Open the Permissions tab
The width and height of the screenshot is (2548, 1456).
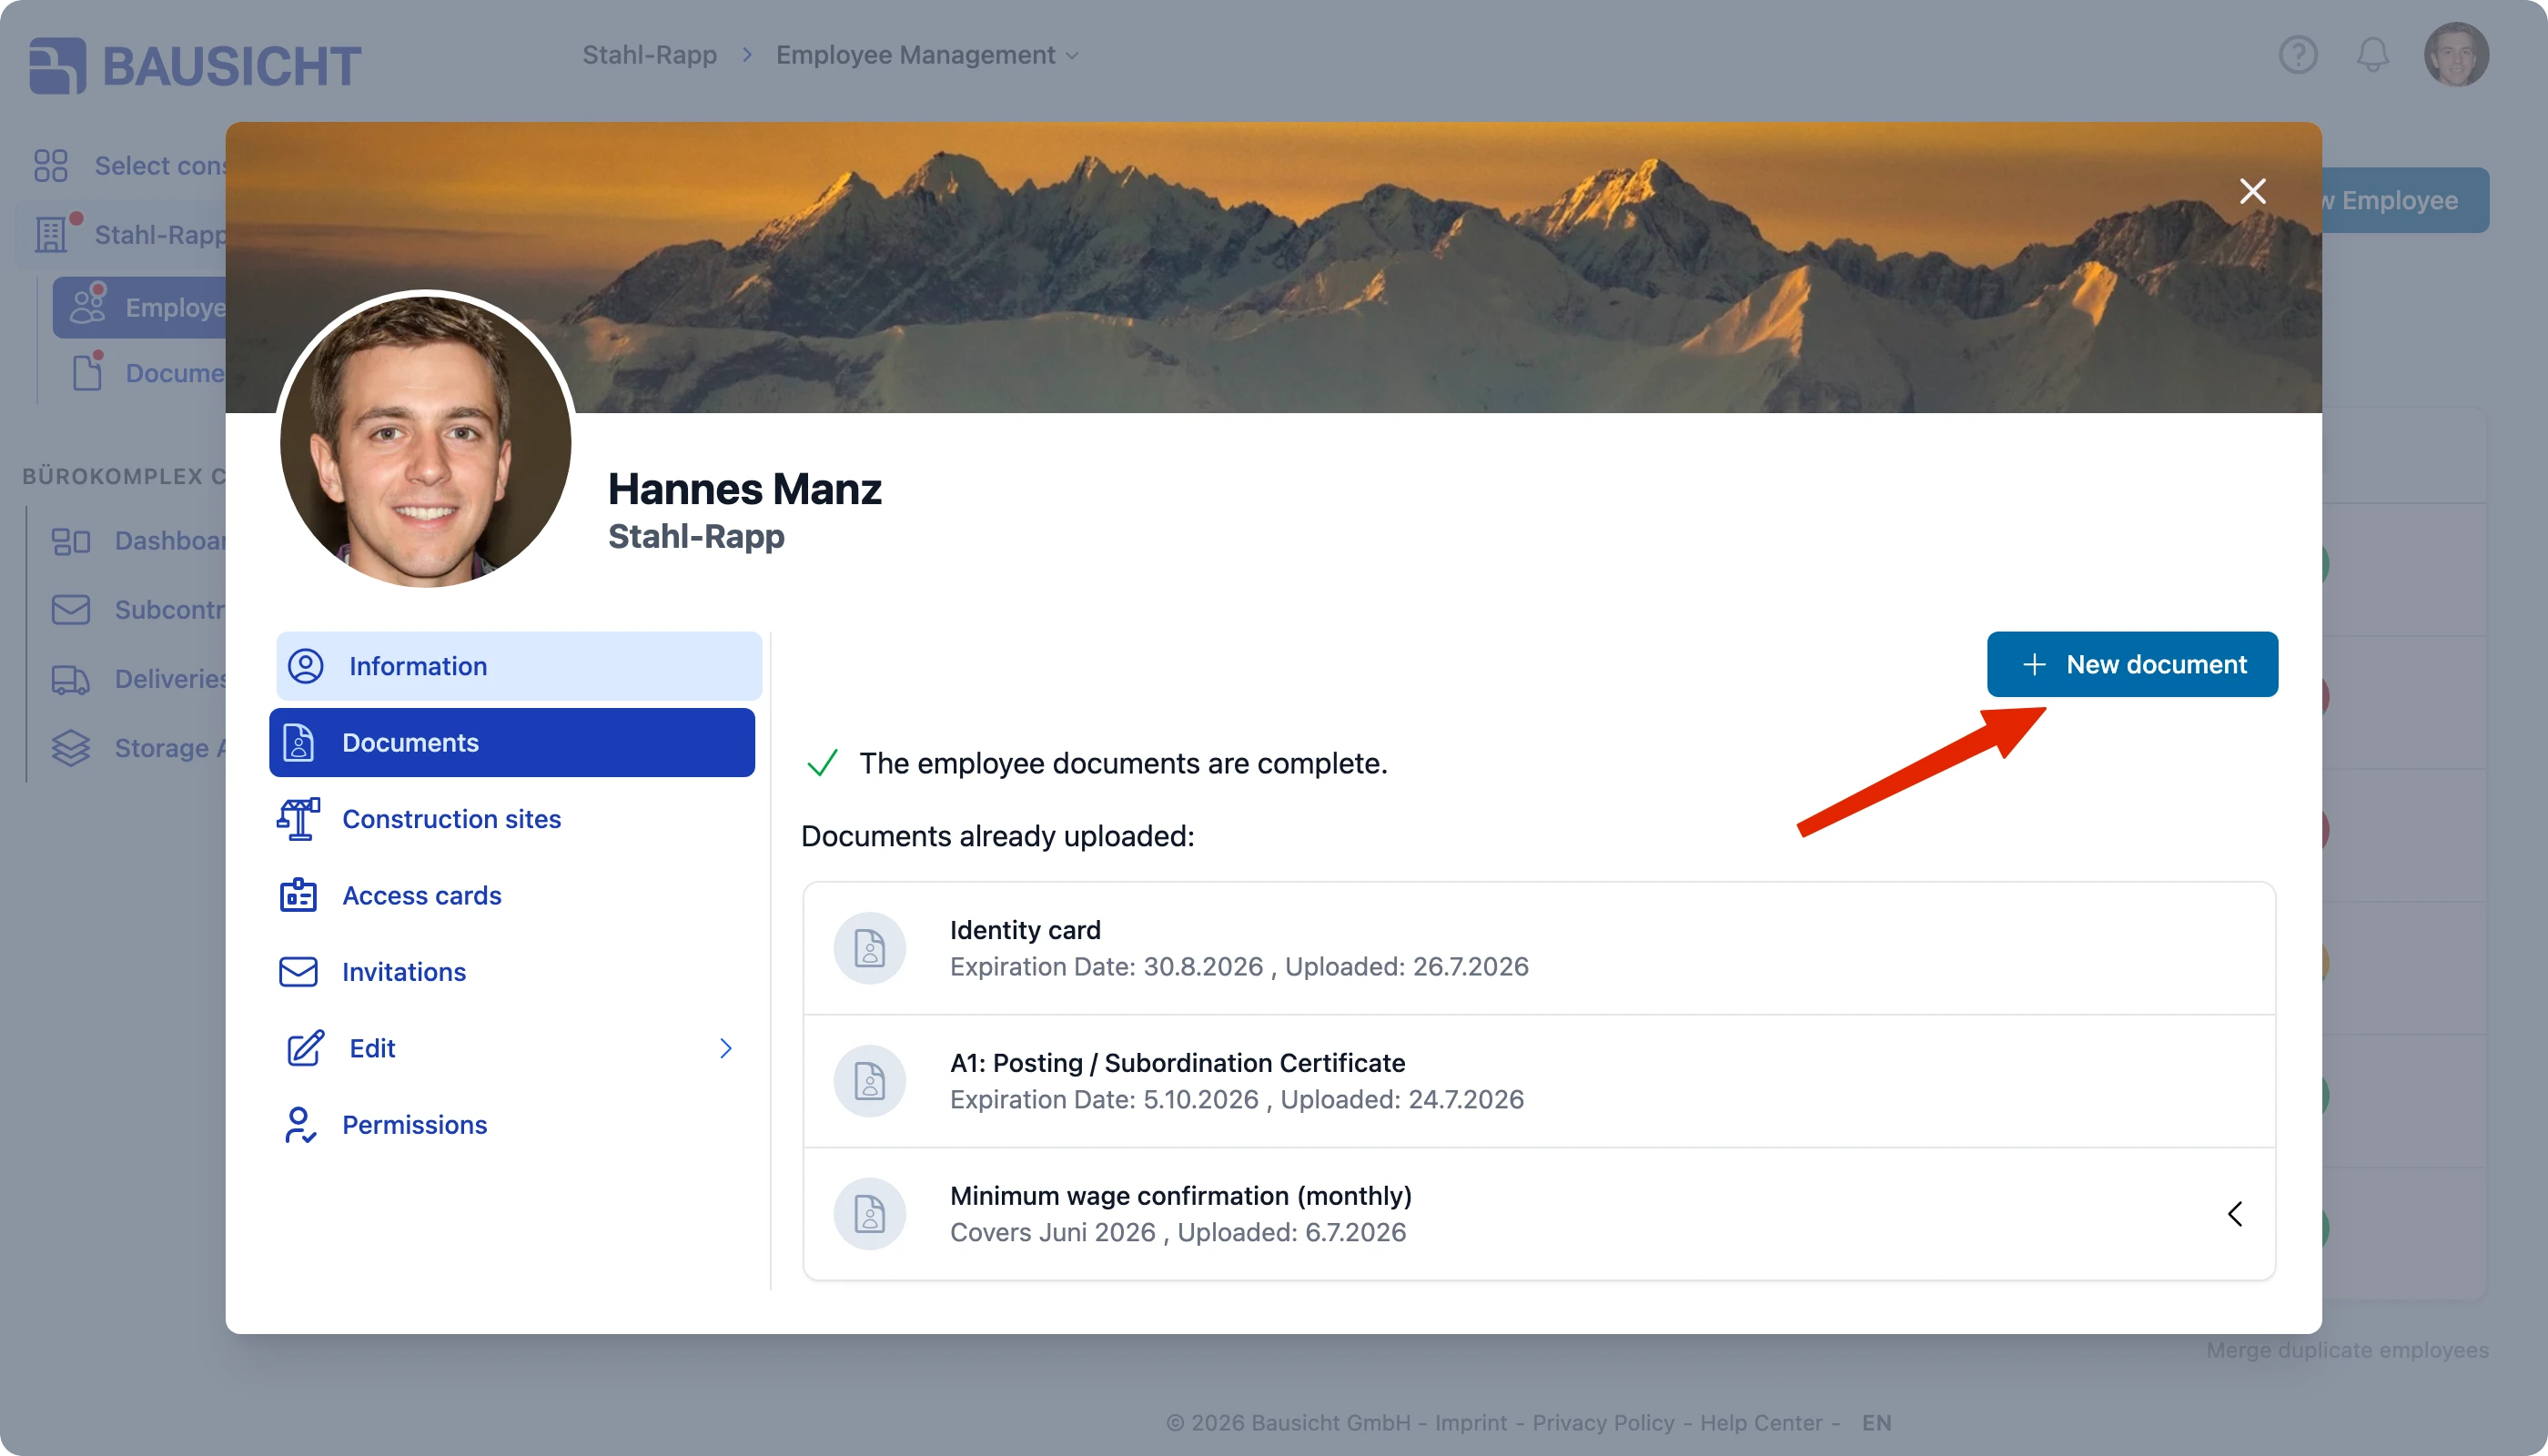coord(512,1125)
